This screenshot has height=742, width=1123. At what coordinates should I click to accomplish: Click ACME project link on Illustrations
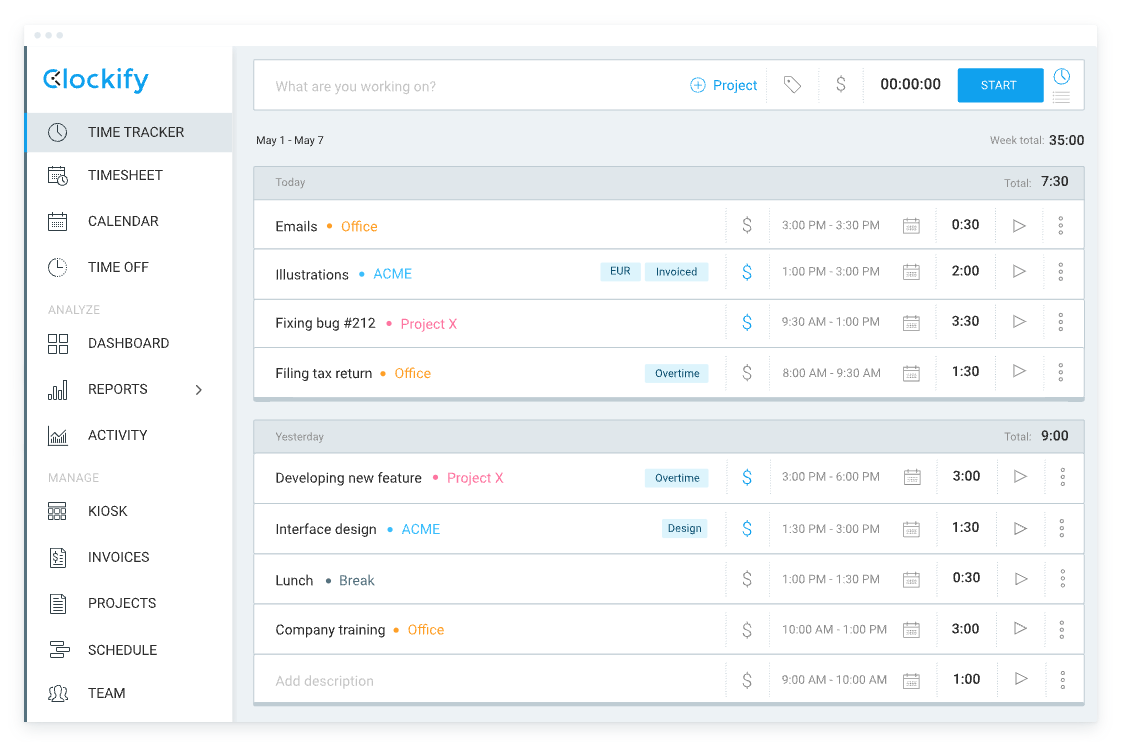(x=392, y=274)
